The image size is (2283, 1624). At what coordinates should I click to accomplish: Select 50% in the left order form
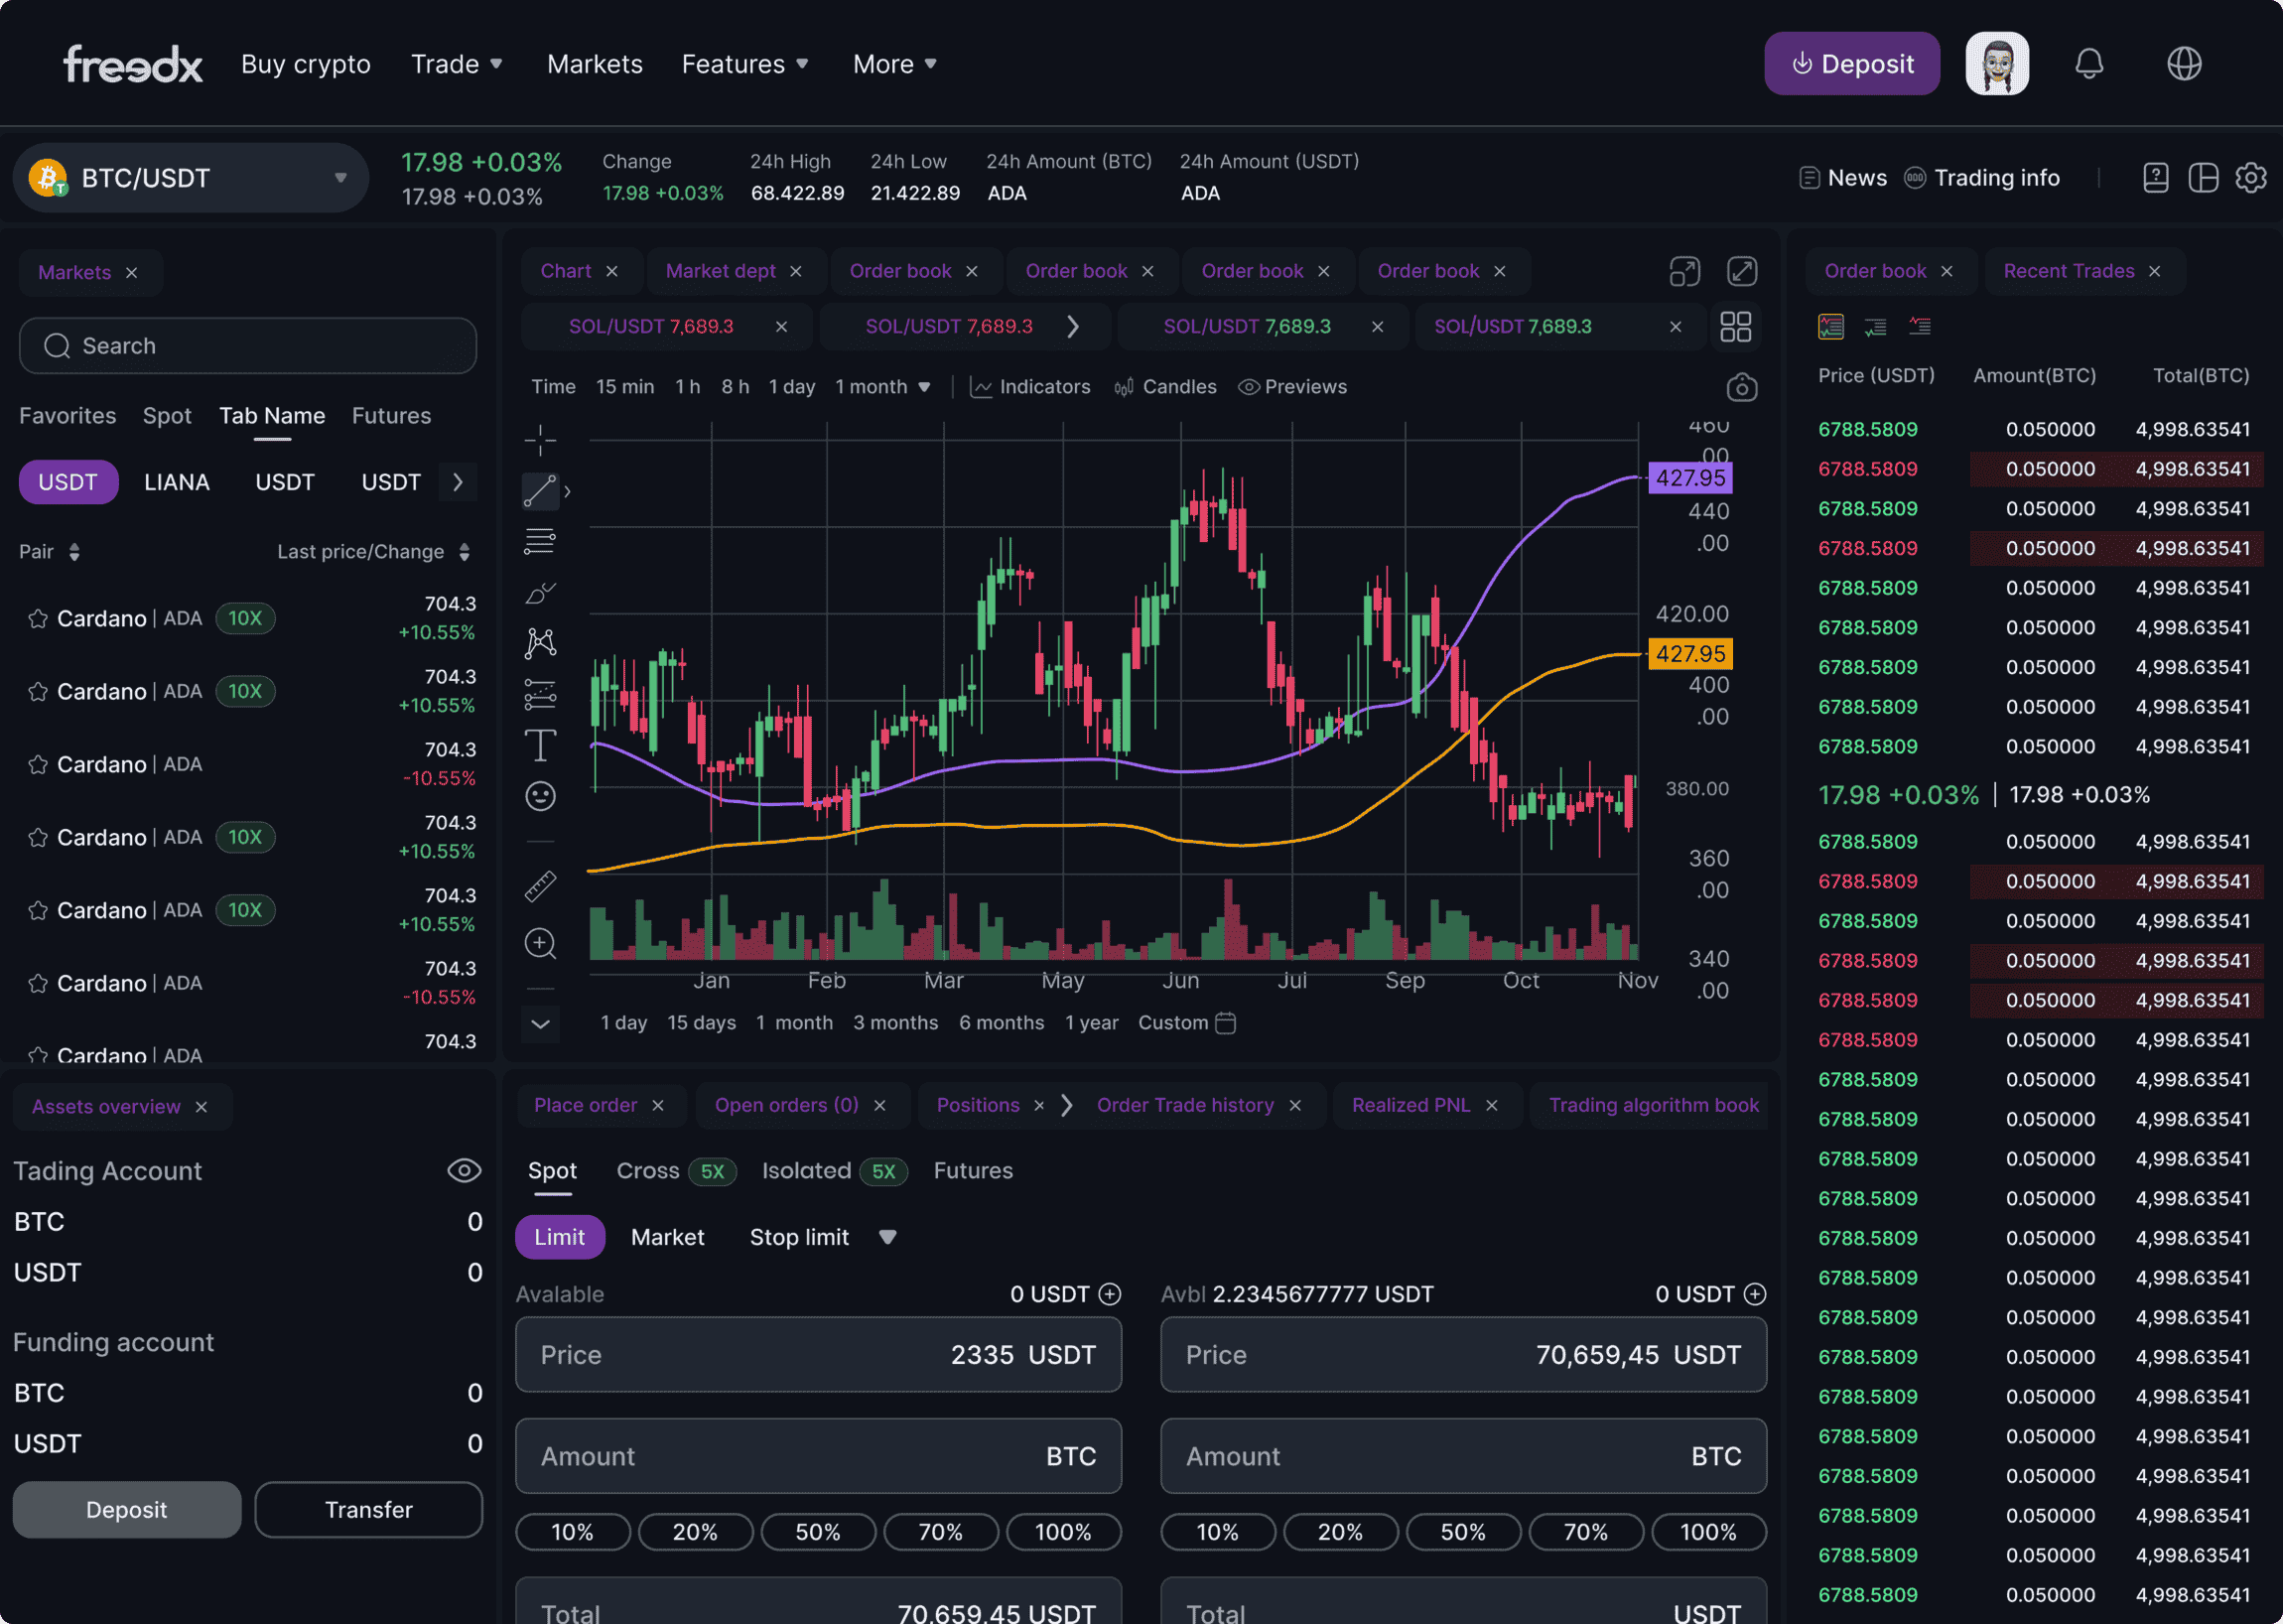point(818,1531)
